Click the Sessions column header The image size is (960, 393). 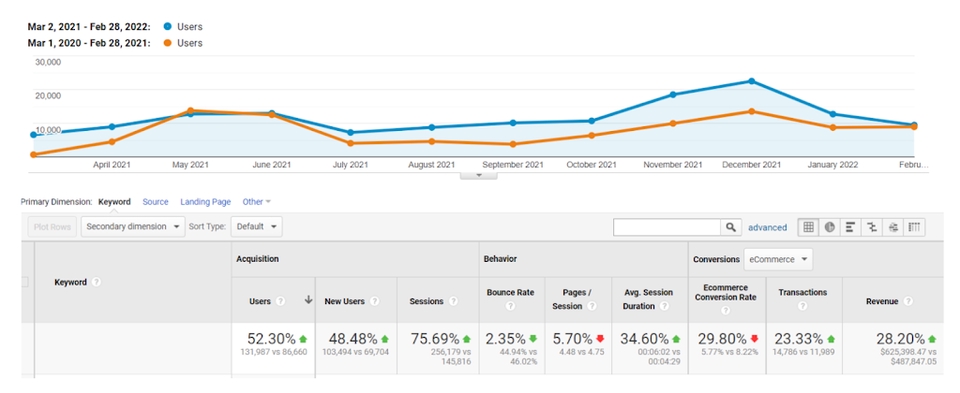(427, 301)
